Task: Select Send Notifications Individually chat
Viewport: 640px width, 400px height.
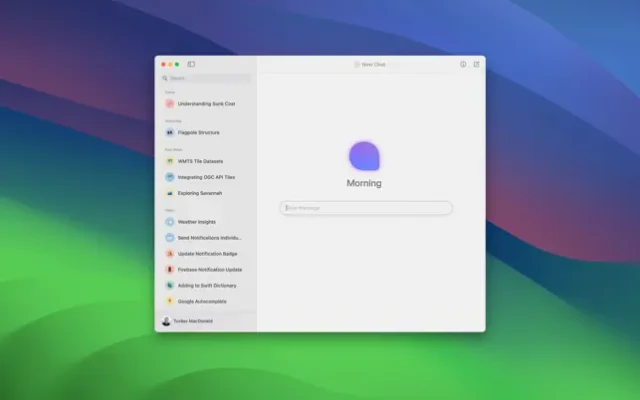Action: (x=209, y=238)
